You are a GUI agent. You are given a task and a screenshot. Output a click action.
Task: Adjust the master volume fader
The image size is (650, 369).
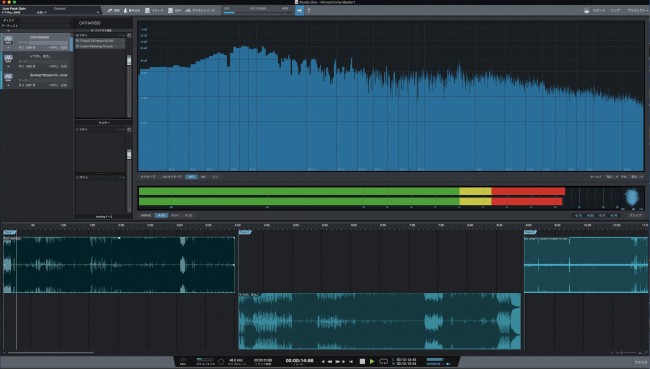(129, 154)
